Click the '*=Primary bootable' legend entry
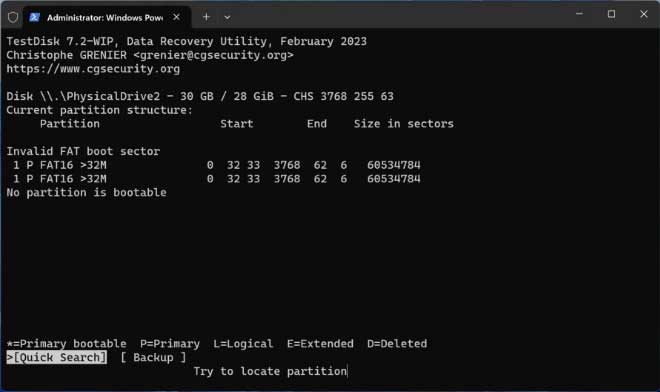Viewport: 660px width, 392px height. (x=67, y=344)
